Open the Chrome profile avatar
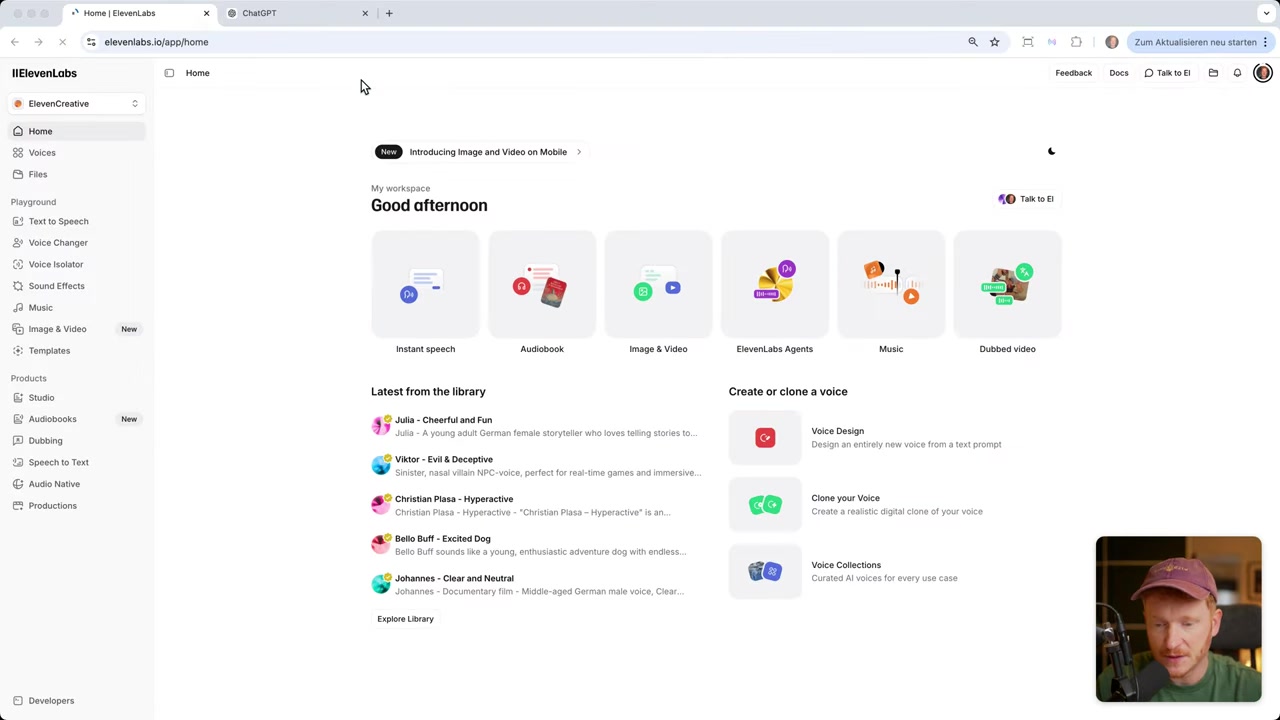The image size is (1280, 720). tap(1112, 42)
